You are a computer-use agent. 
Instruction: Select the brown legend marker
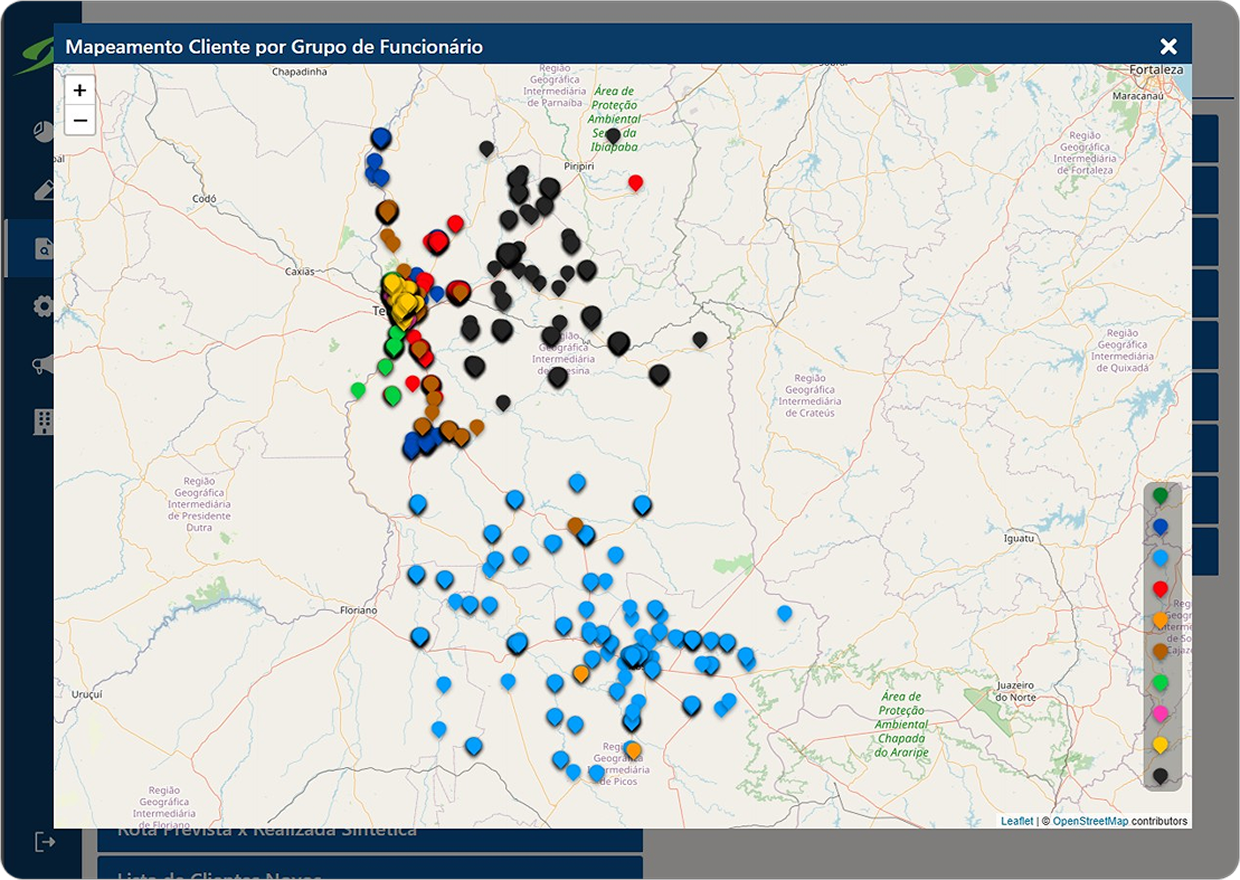(1160, 651)
